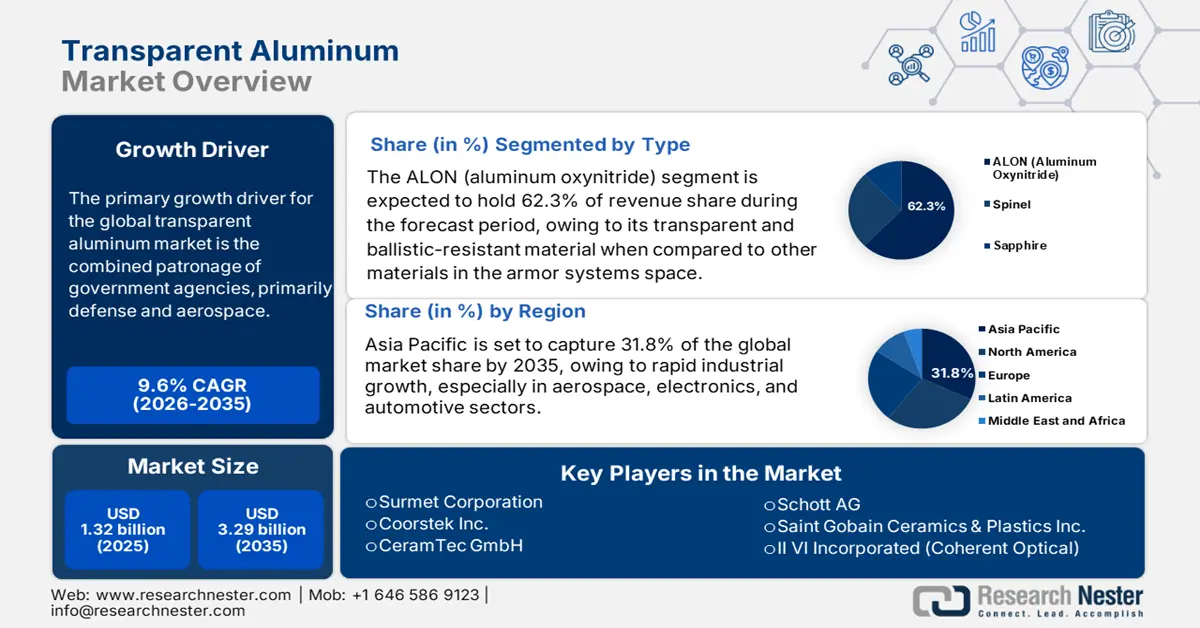Click the North America legend color swatch
The height and width of the screenshot is (628, 1200).
(x=982, y=352)
